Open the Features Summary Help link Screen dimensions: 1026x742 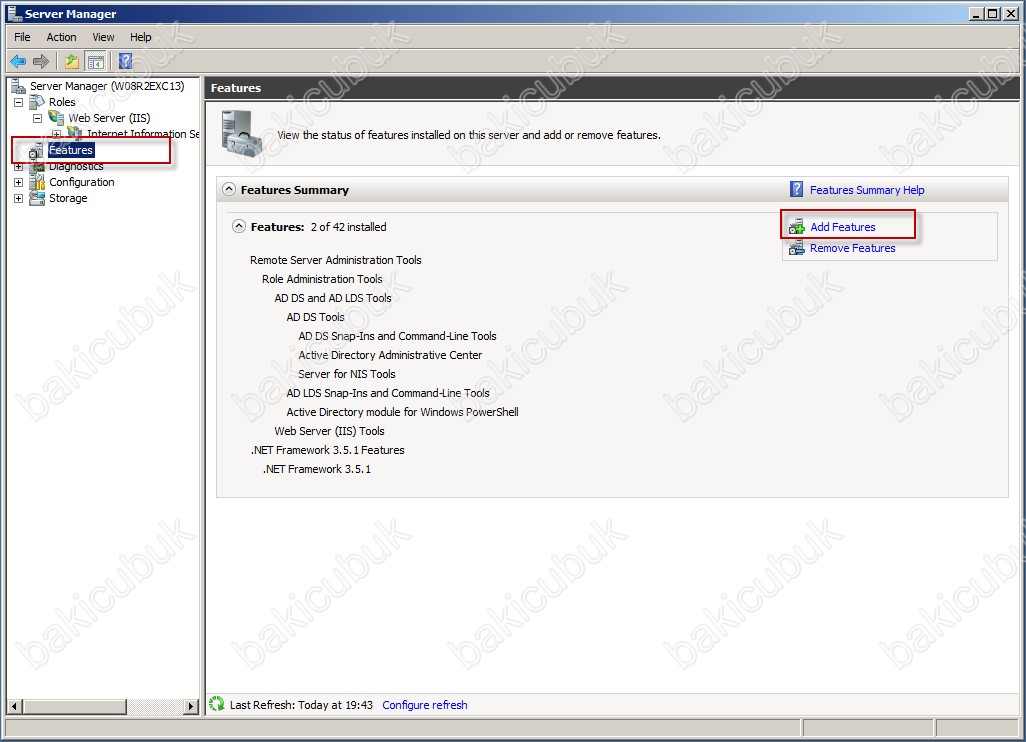click(867, 190)
